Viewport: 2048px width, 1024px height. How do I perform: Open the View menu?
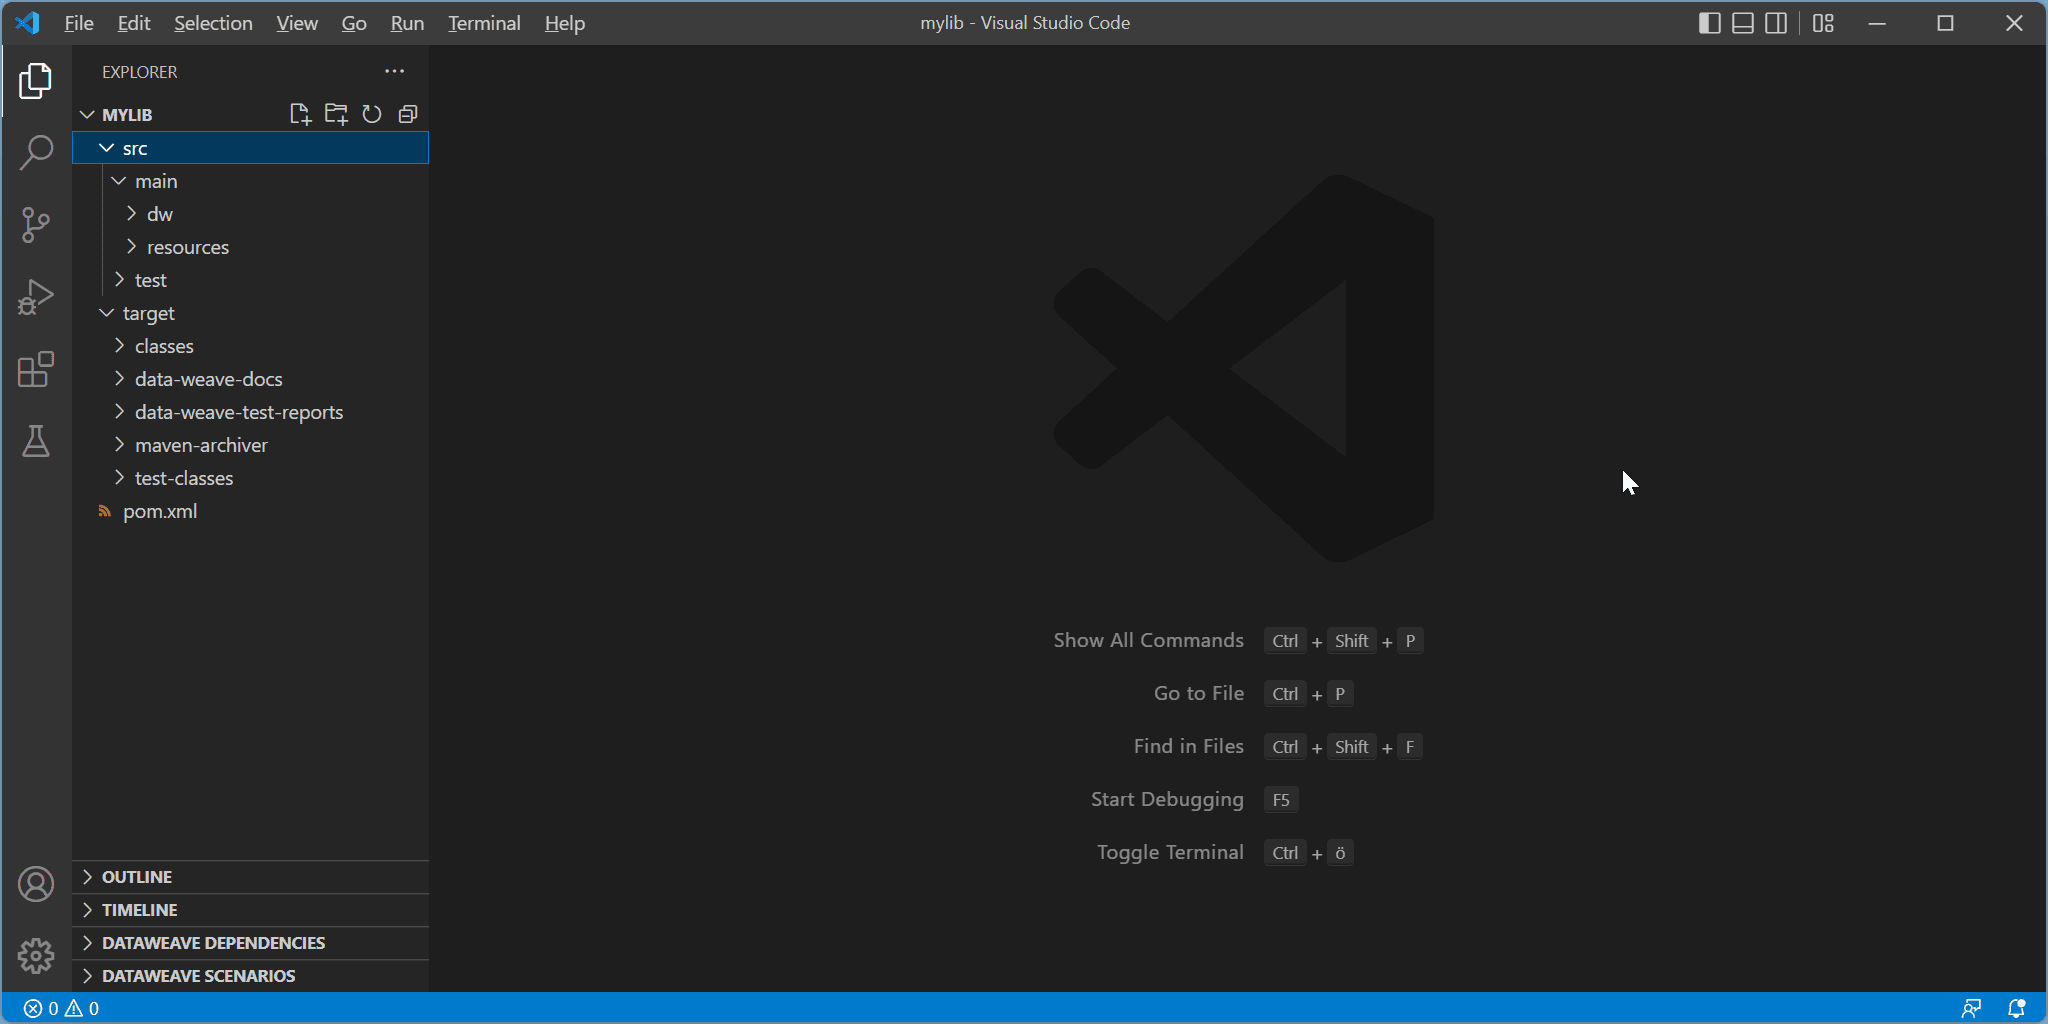coord(297,23)
